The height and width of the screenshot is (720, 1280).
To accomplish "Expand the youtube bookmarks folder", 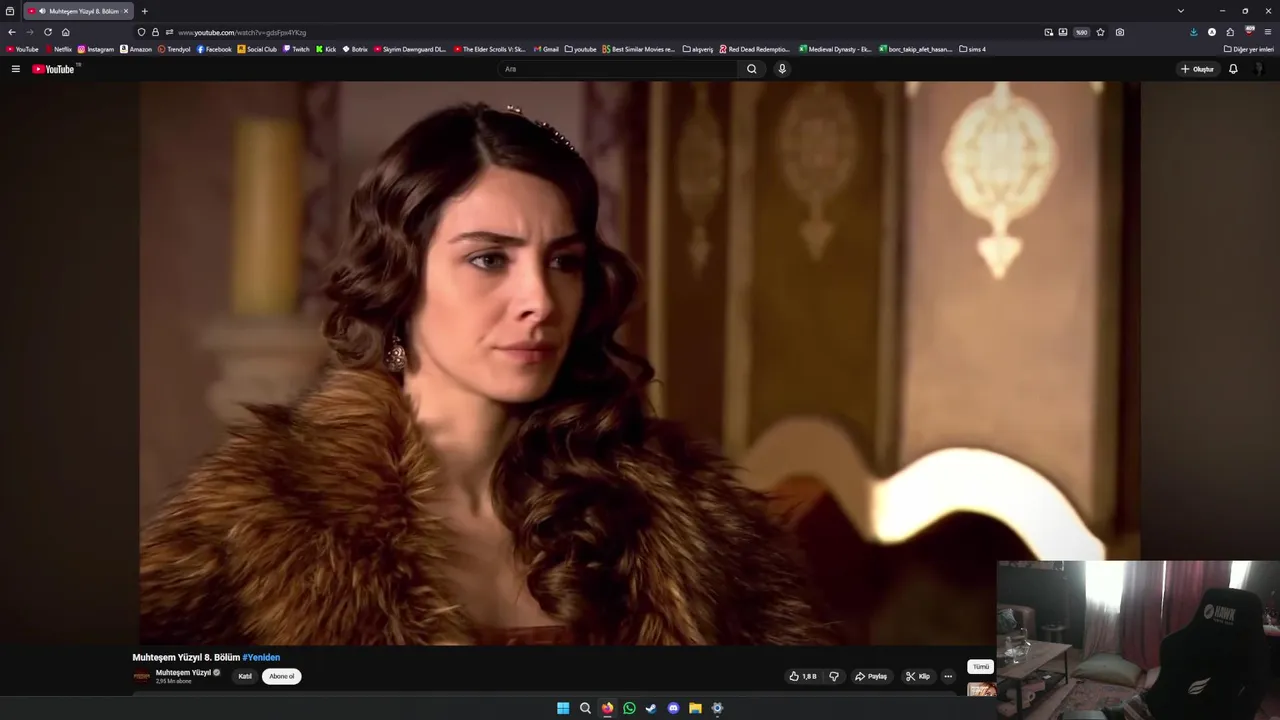I will tap(580, 49).
